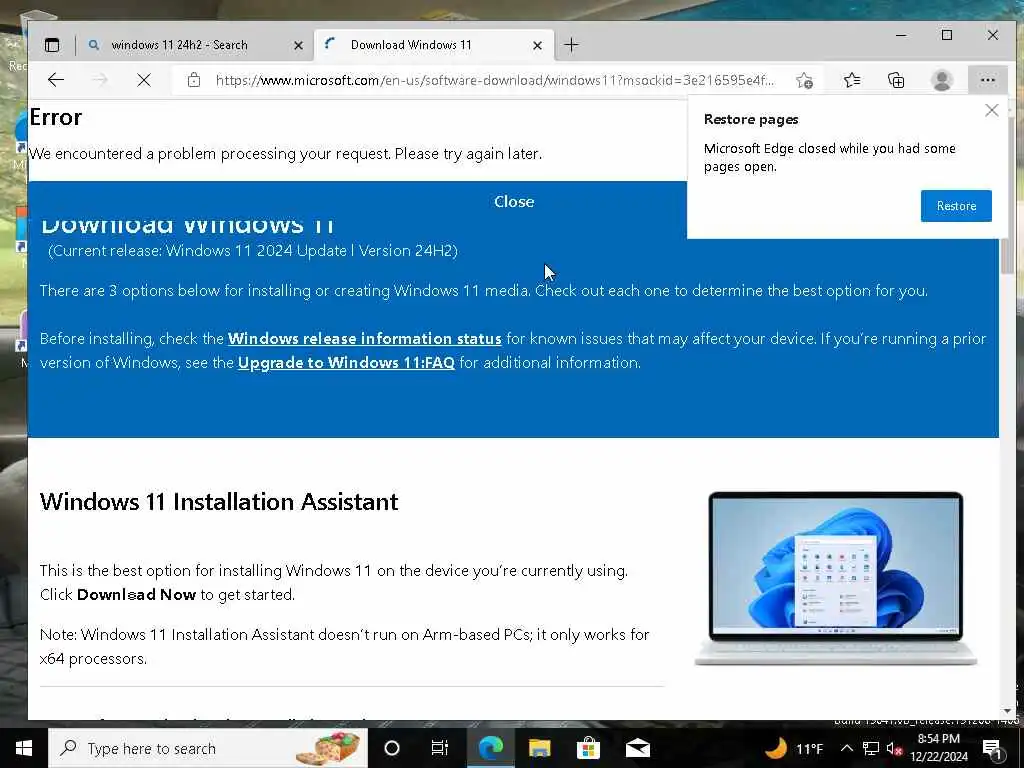Image resolution: width=1024 pixels, height=768 pixels.
Task: Dismiss the Restore pages popup
Action: coord(991,110)
